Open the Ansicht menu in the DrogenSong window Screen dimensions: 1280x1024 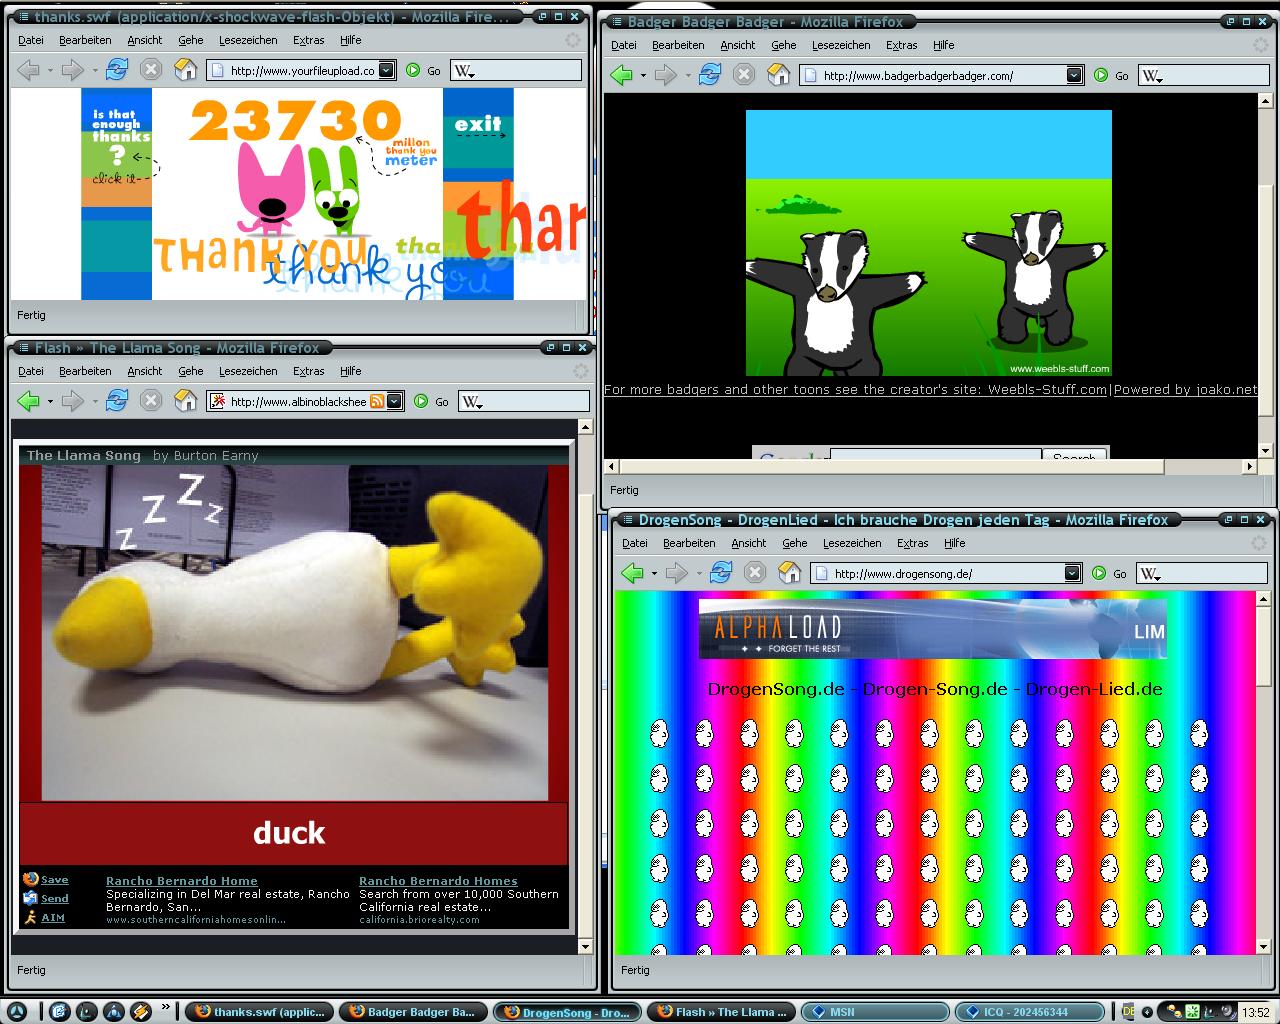749,543
